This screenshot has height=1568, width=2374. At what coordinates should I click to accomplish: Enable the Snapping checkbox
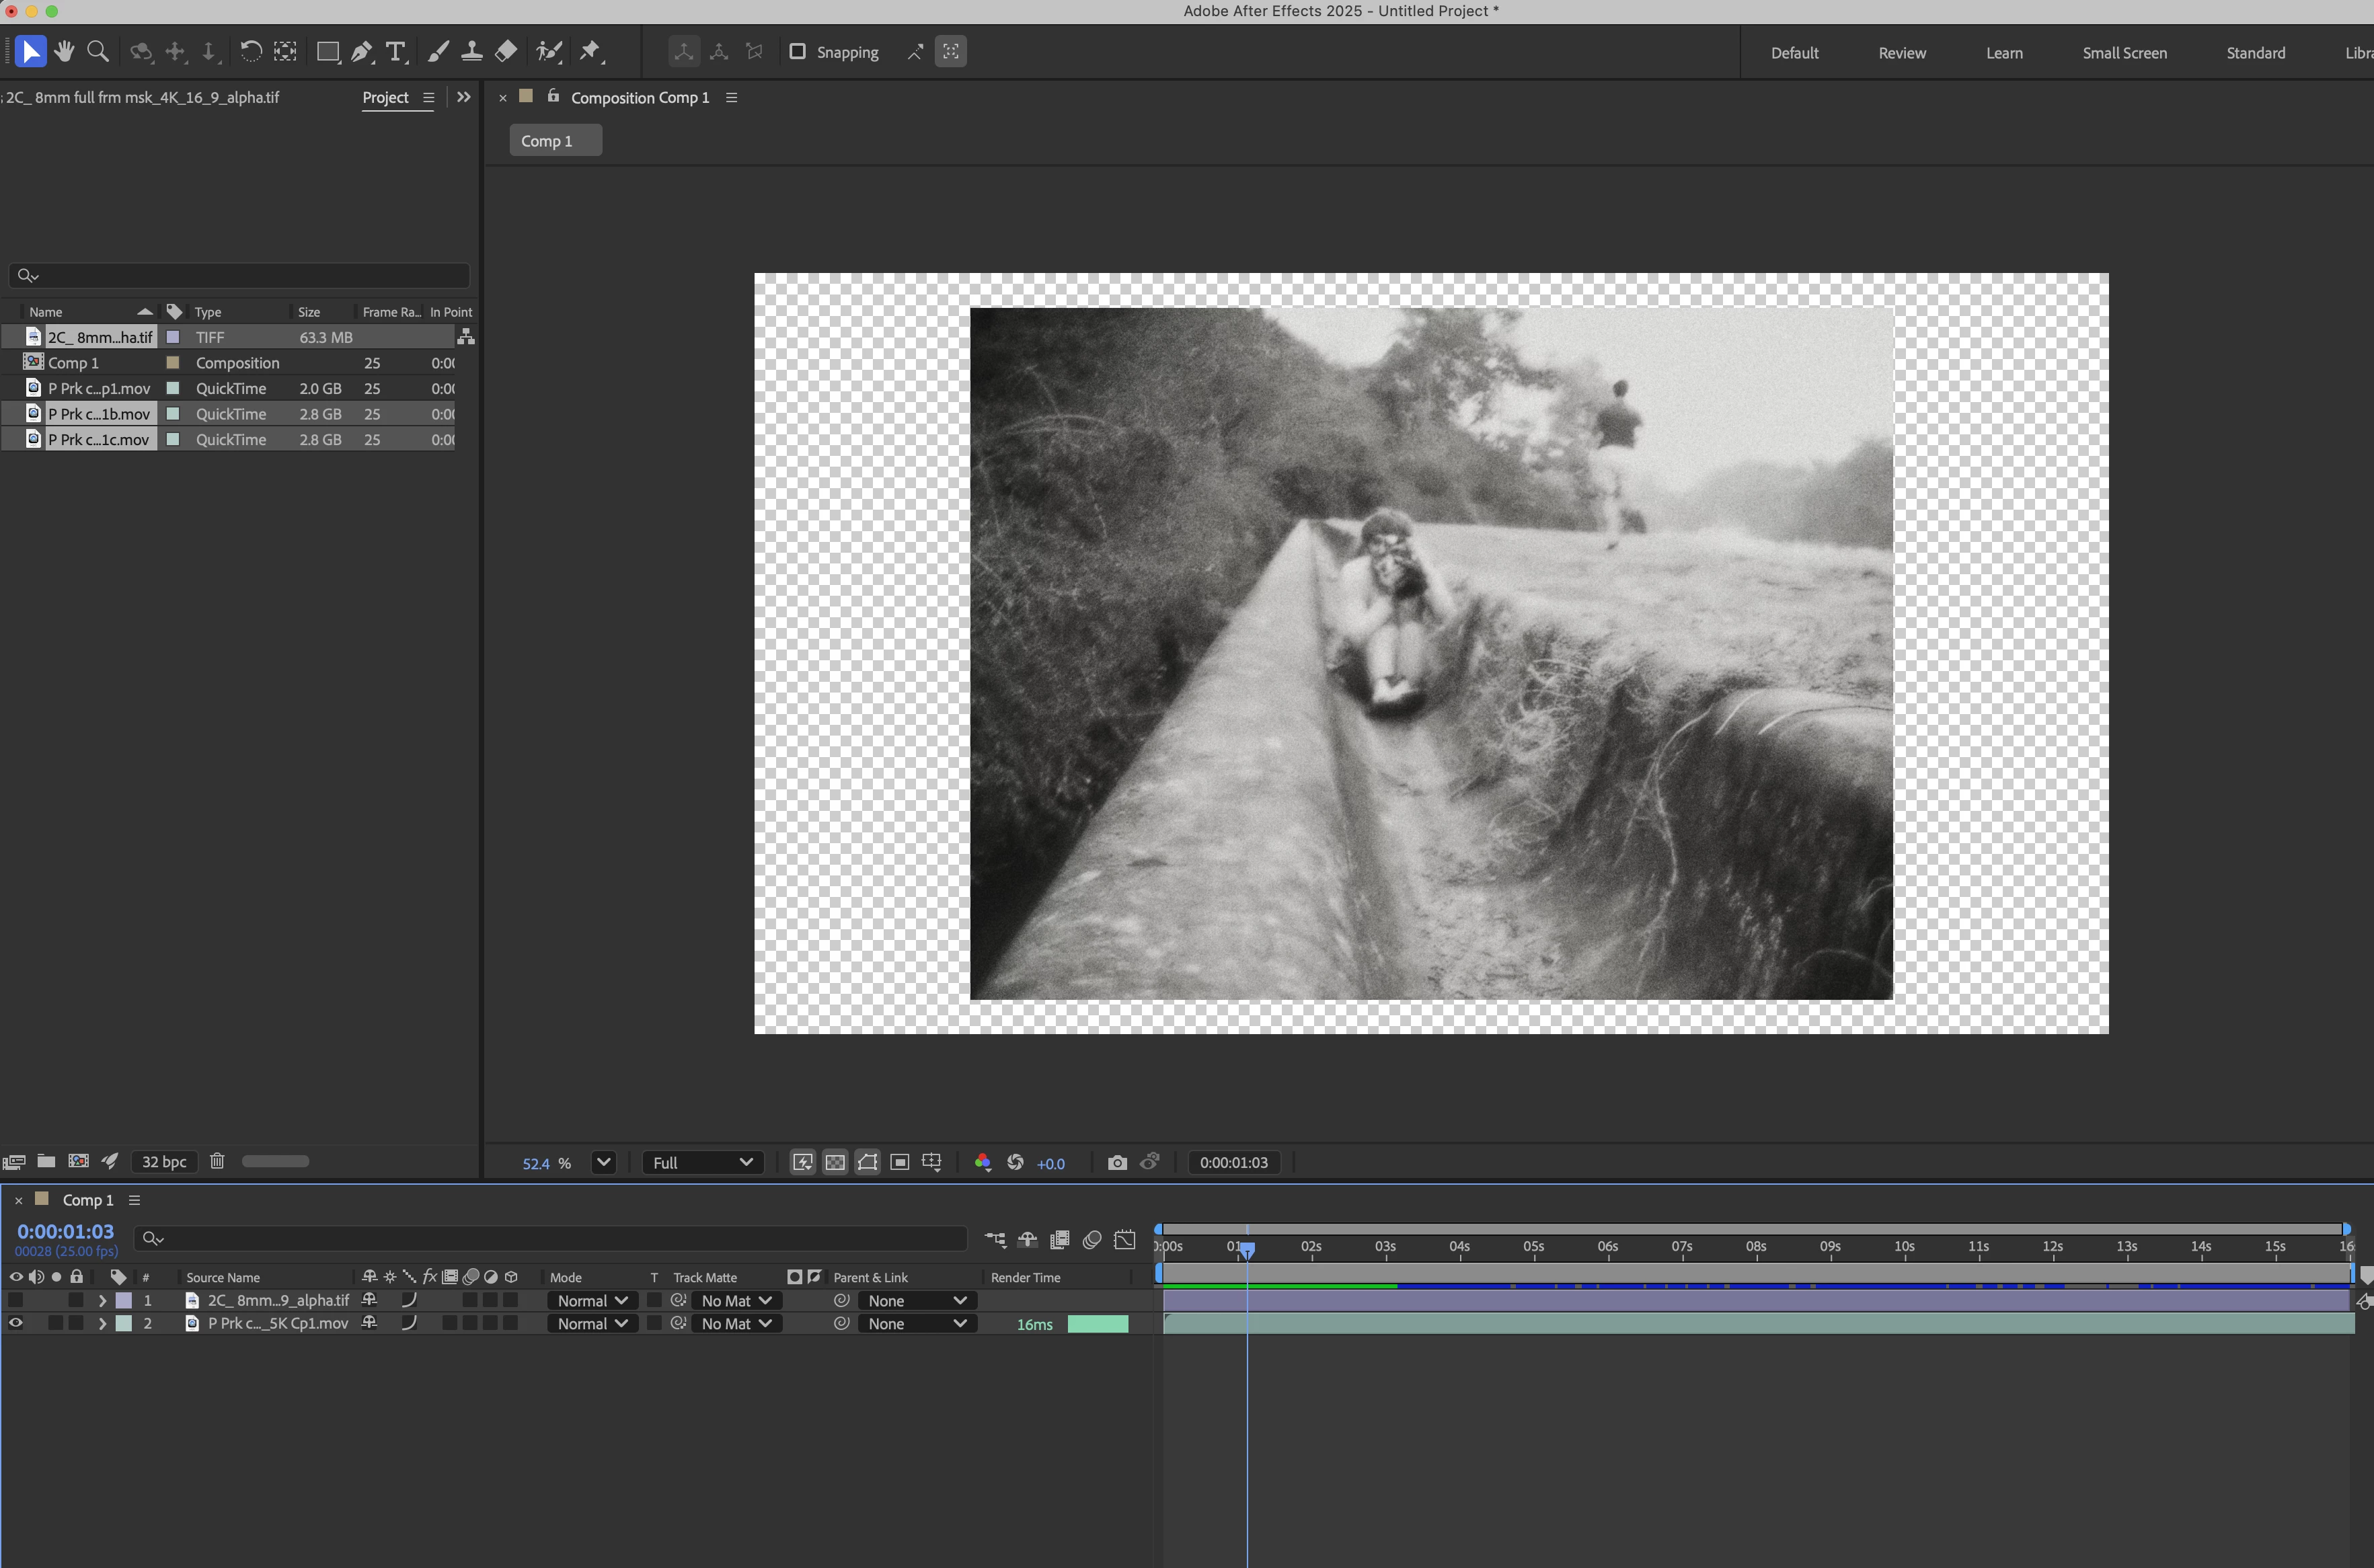coord(797,51)
